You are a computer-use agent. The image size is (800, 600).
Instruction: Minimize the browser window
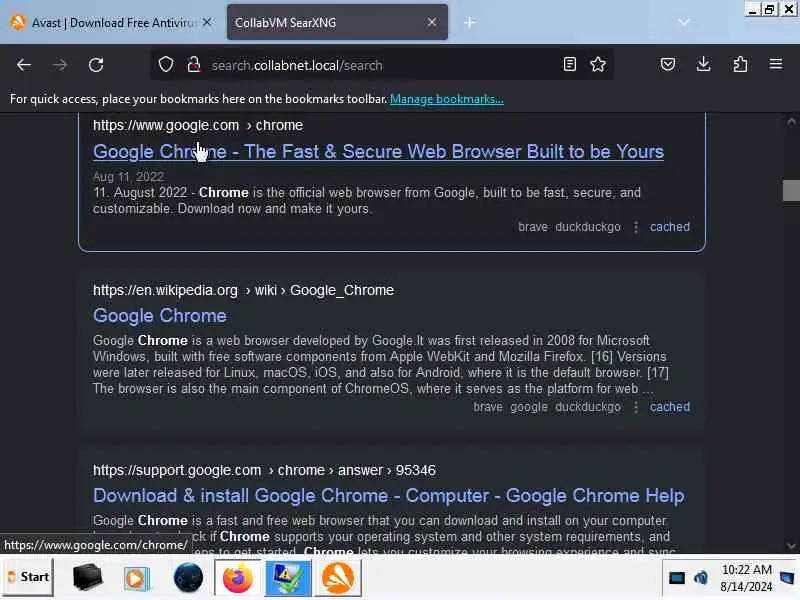coord(752,9)
